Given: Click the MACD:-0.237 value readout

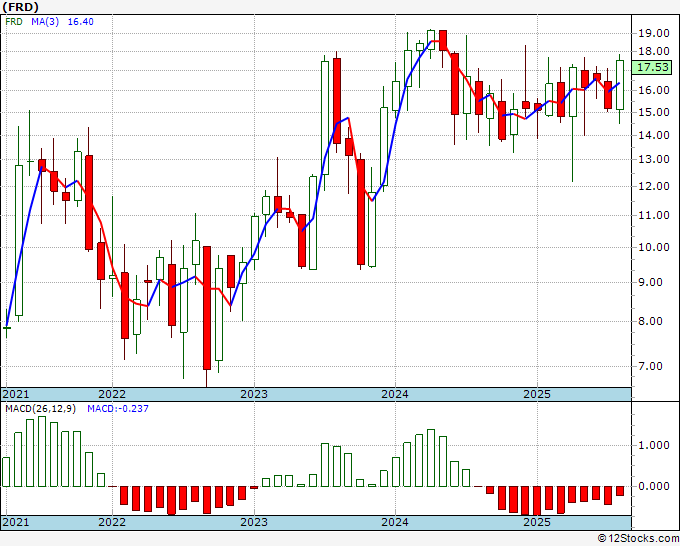Looking at the screenshot, I should (118, 409).
